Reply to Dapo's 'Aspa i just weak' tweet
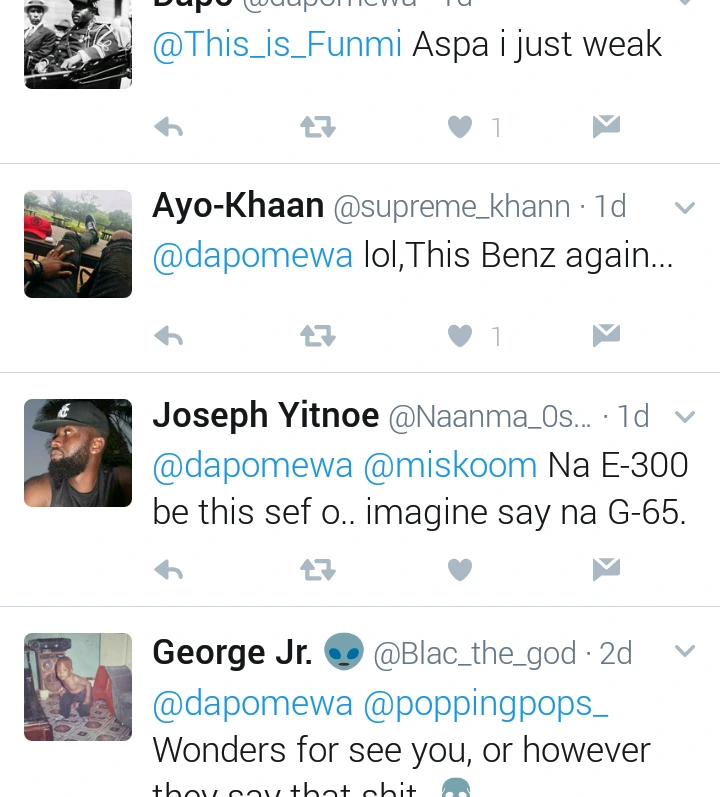 169,127
